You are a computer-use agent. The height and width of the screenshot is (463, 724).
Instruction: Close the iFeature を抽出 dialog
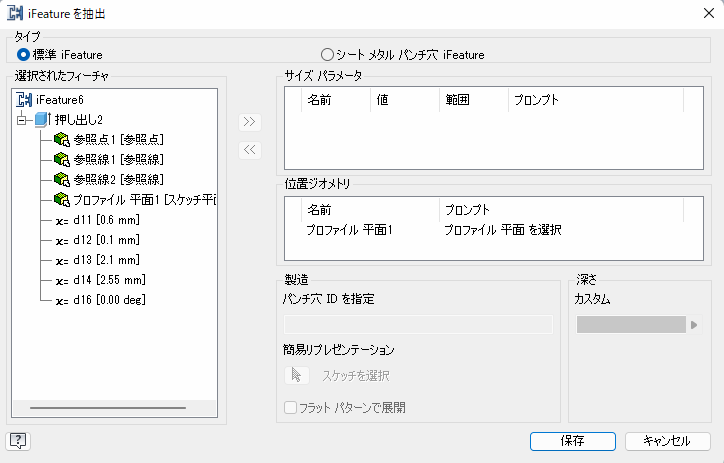click(709, 13)
